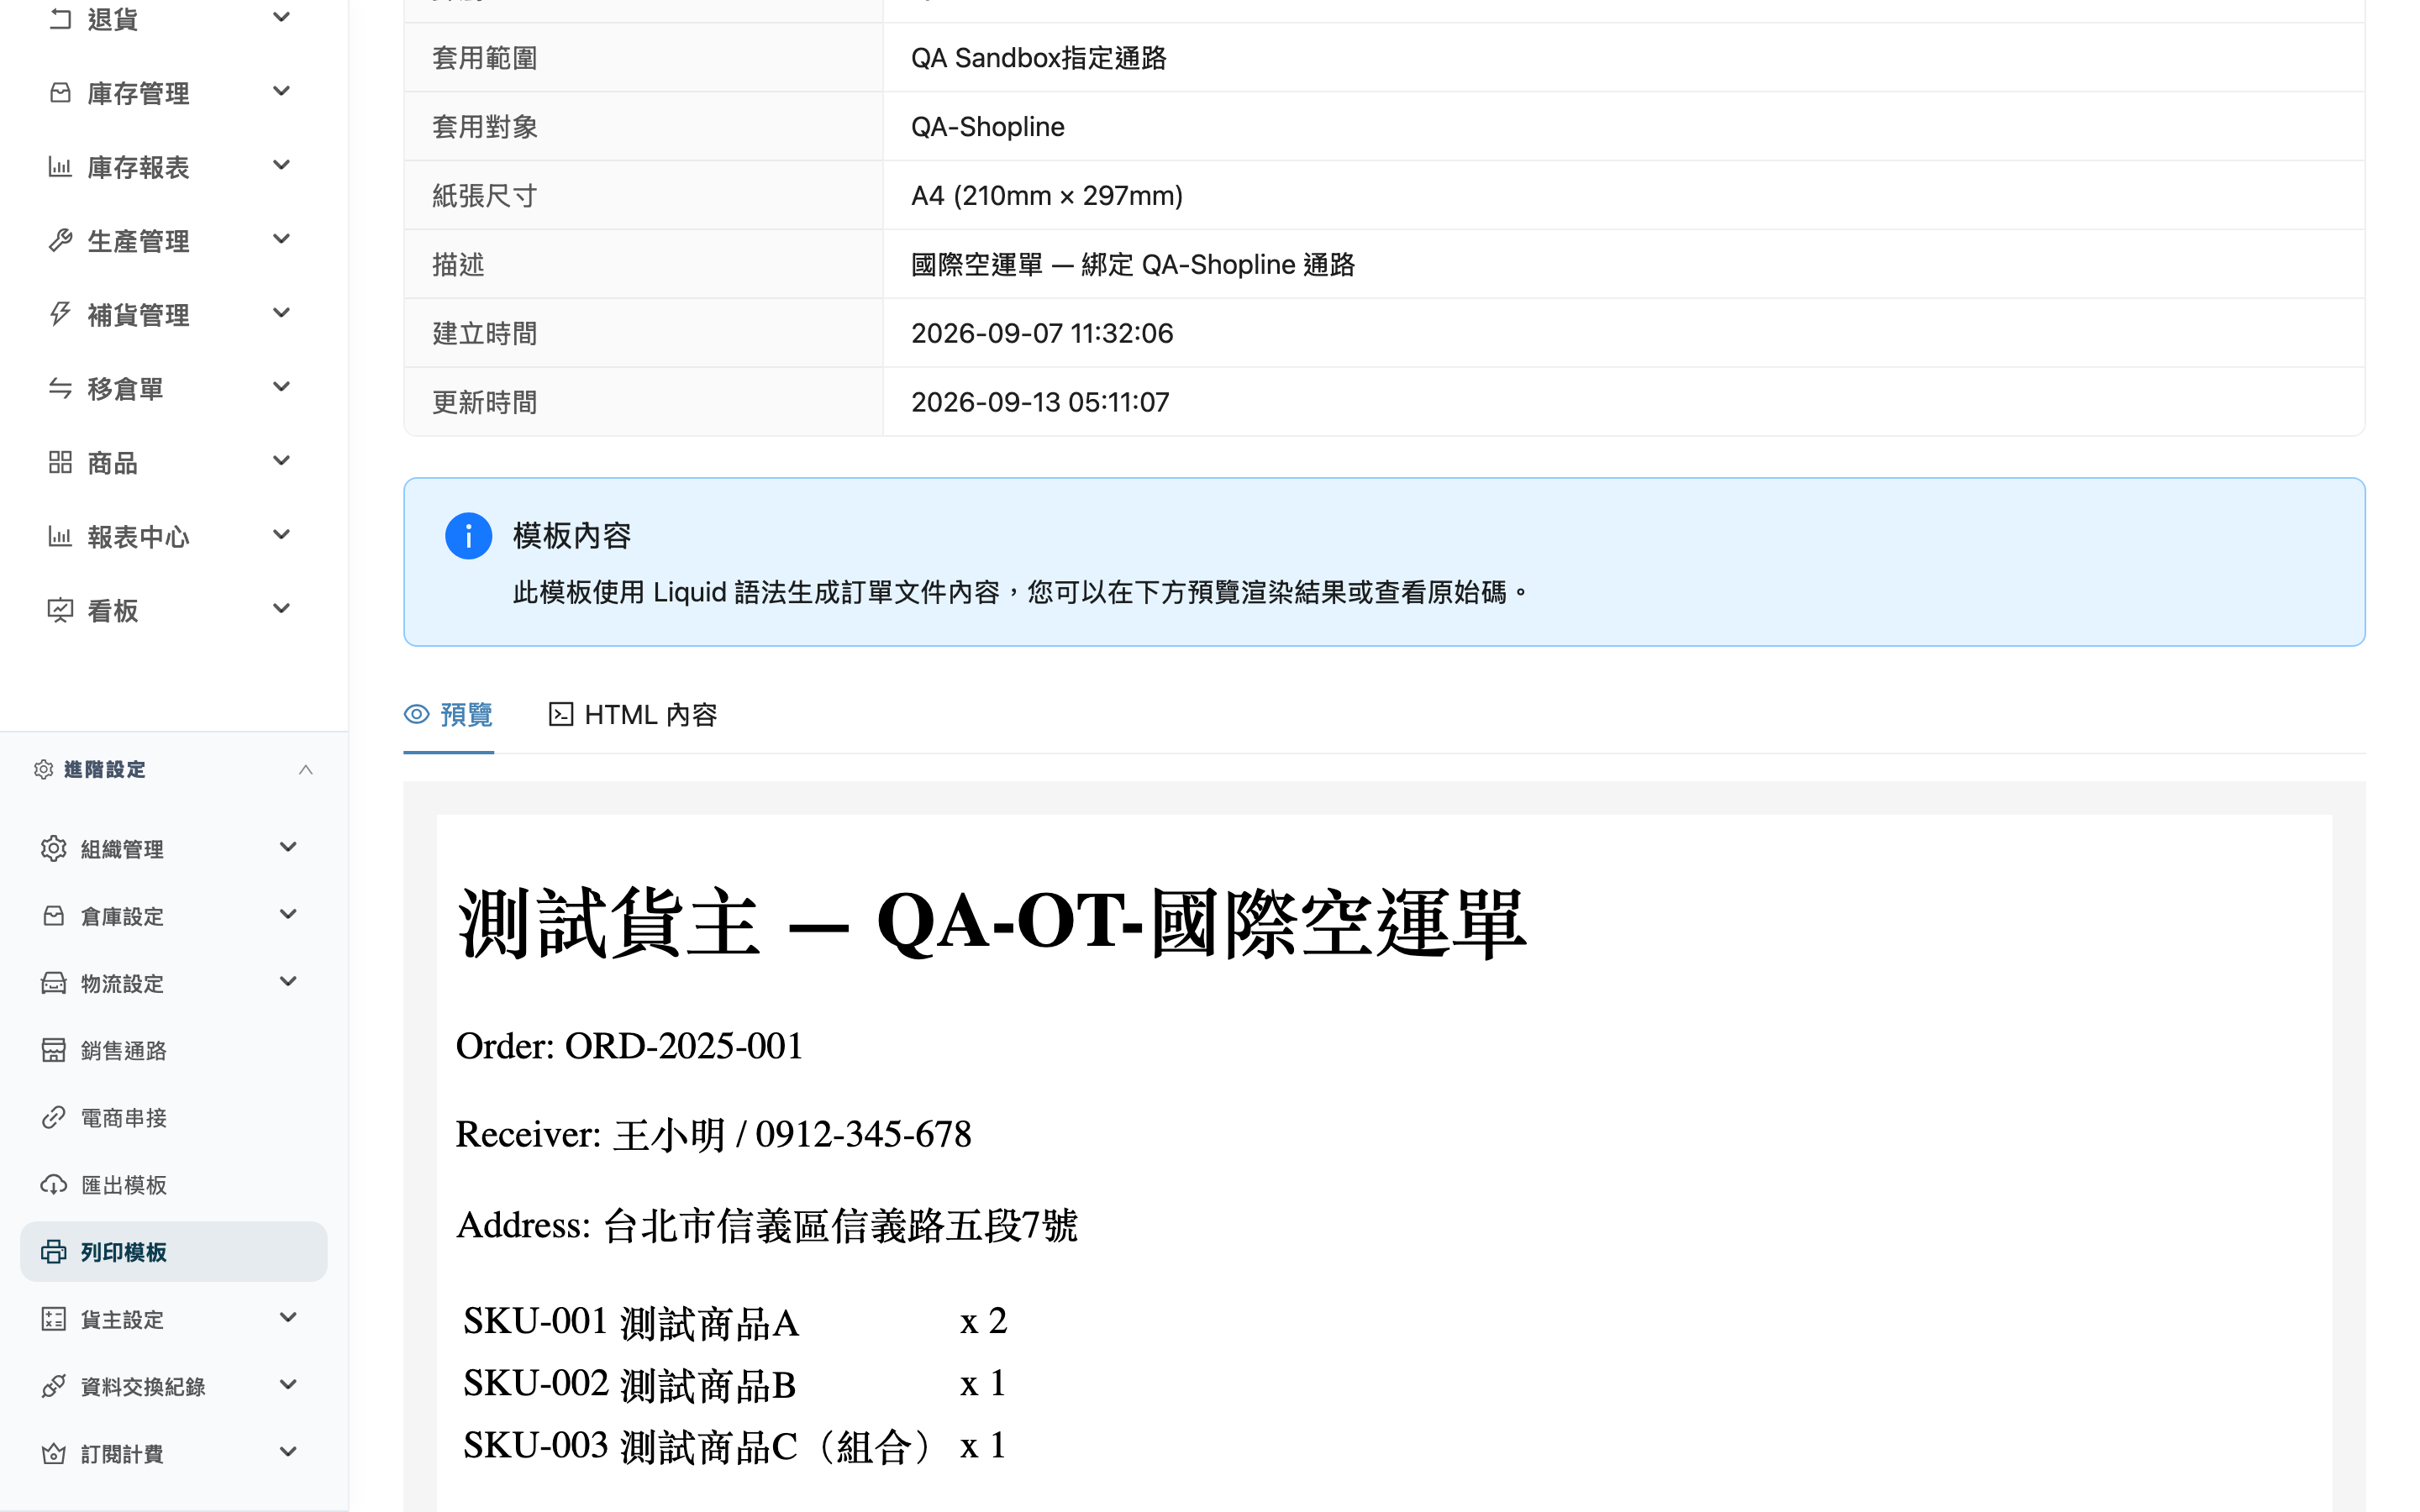This screenshot has height=1512, width=2420.
Task: Select the 列印模板 menu item
Action: tap(174, 1251)
